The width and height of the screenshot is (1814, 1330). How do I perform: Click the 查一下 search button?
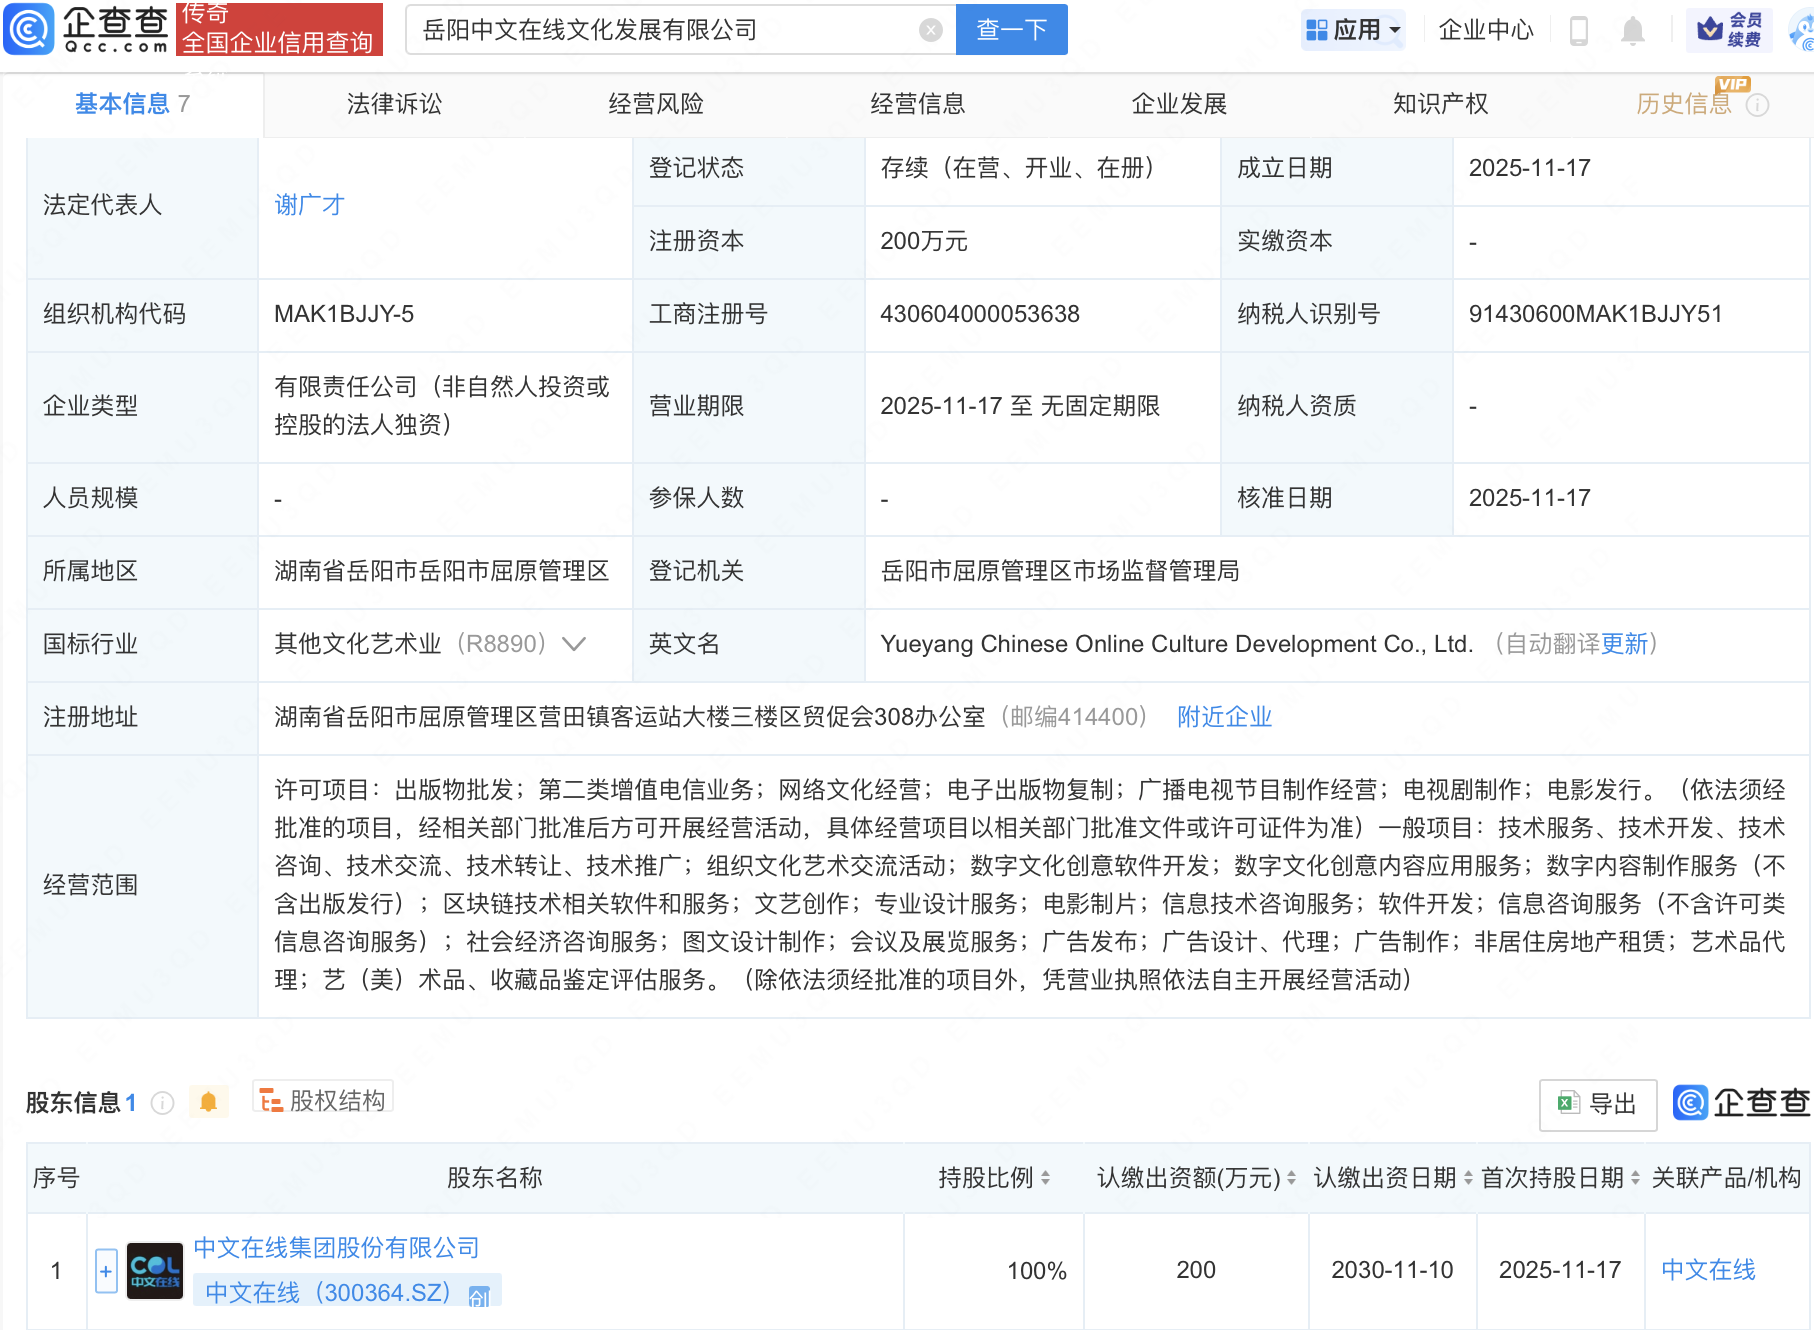(x=1010, y=30)
